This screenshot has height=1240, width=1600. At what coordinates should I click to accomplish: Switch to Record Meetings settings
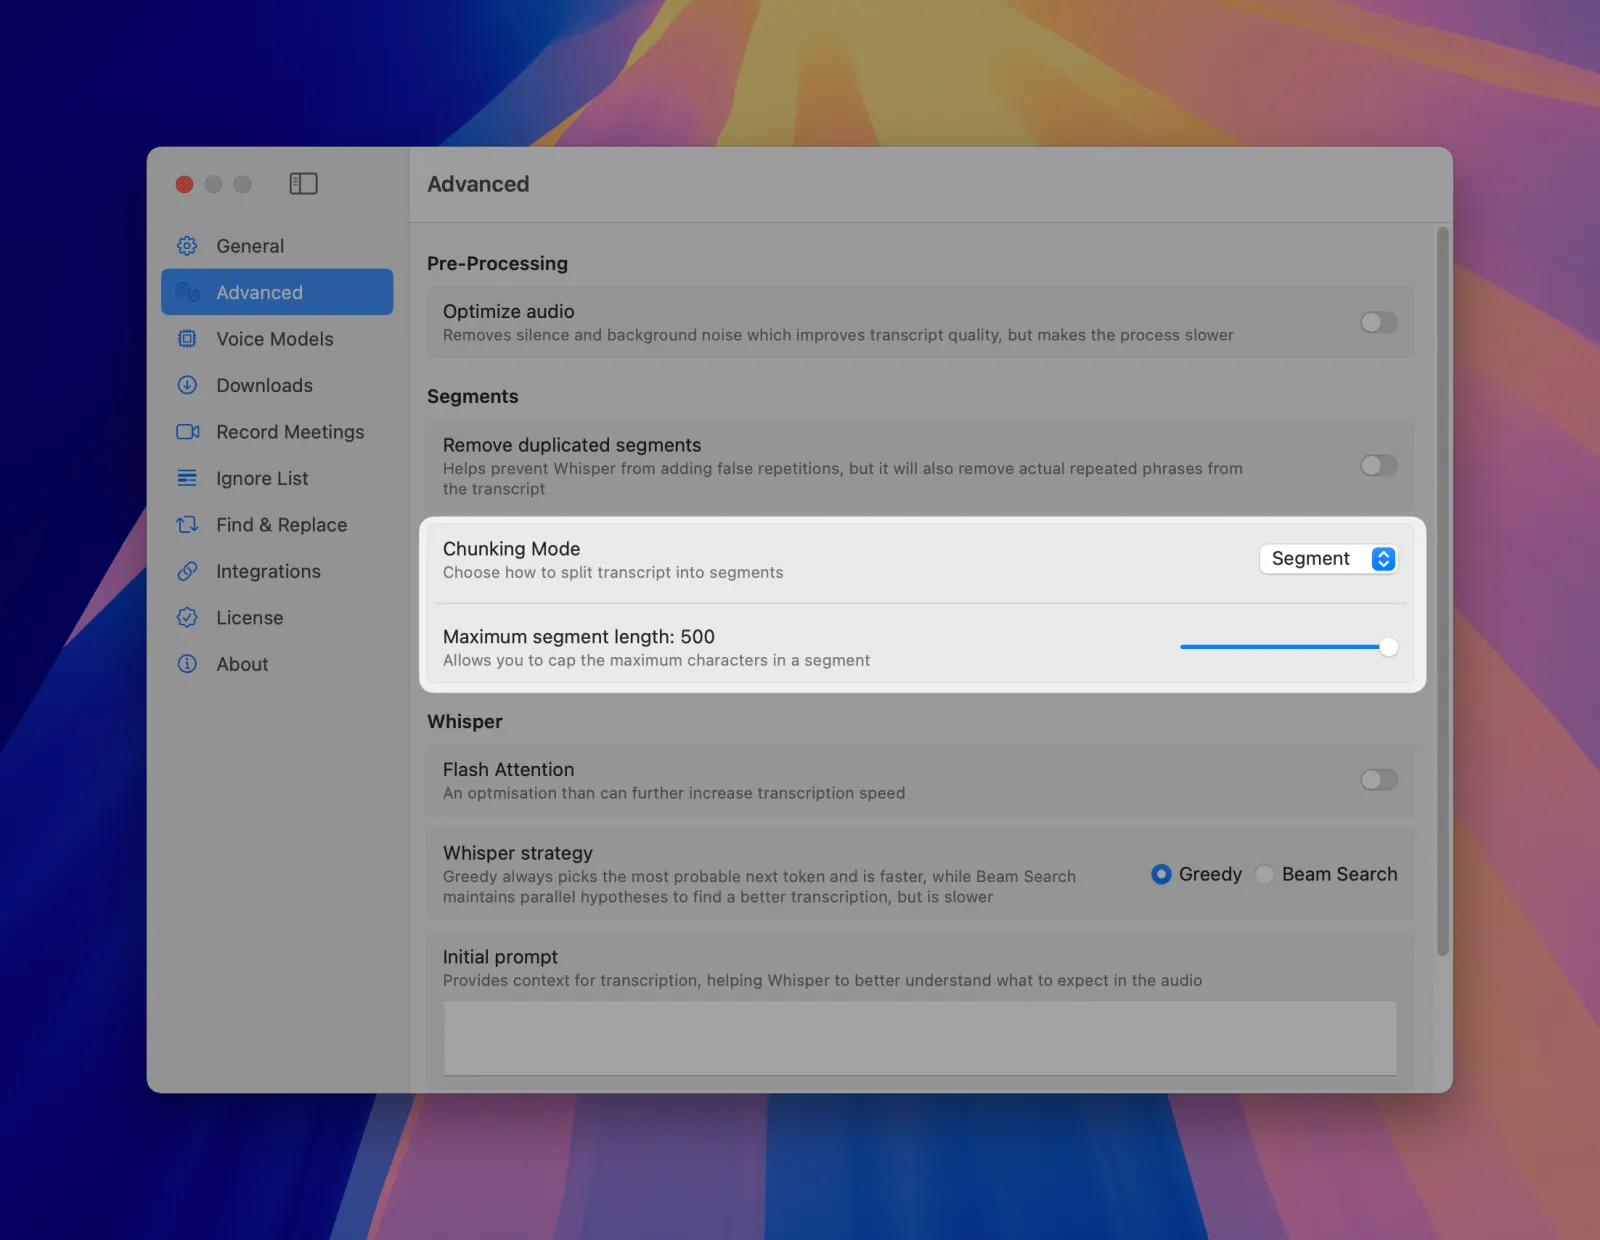[277, 432]
